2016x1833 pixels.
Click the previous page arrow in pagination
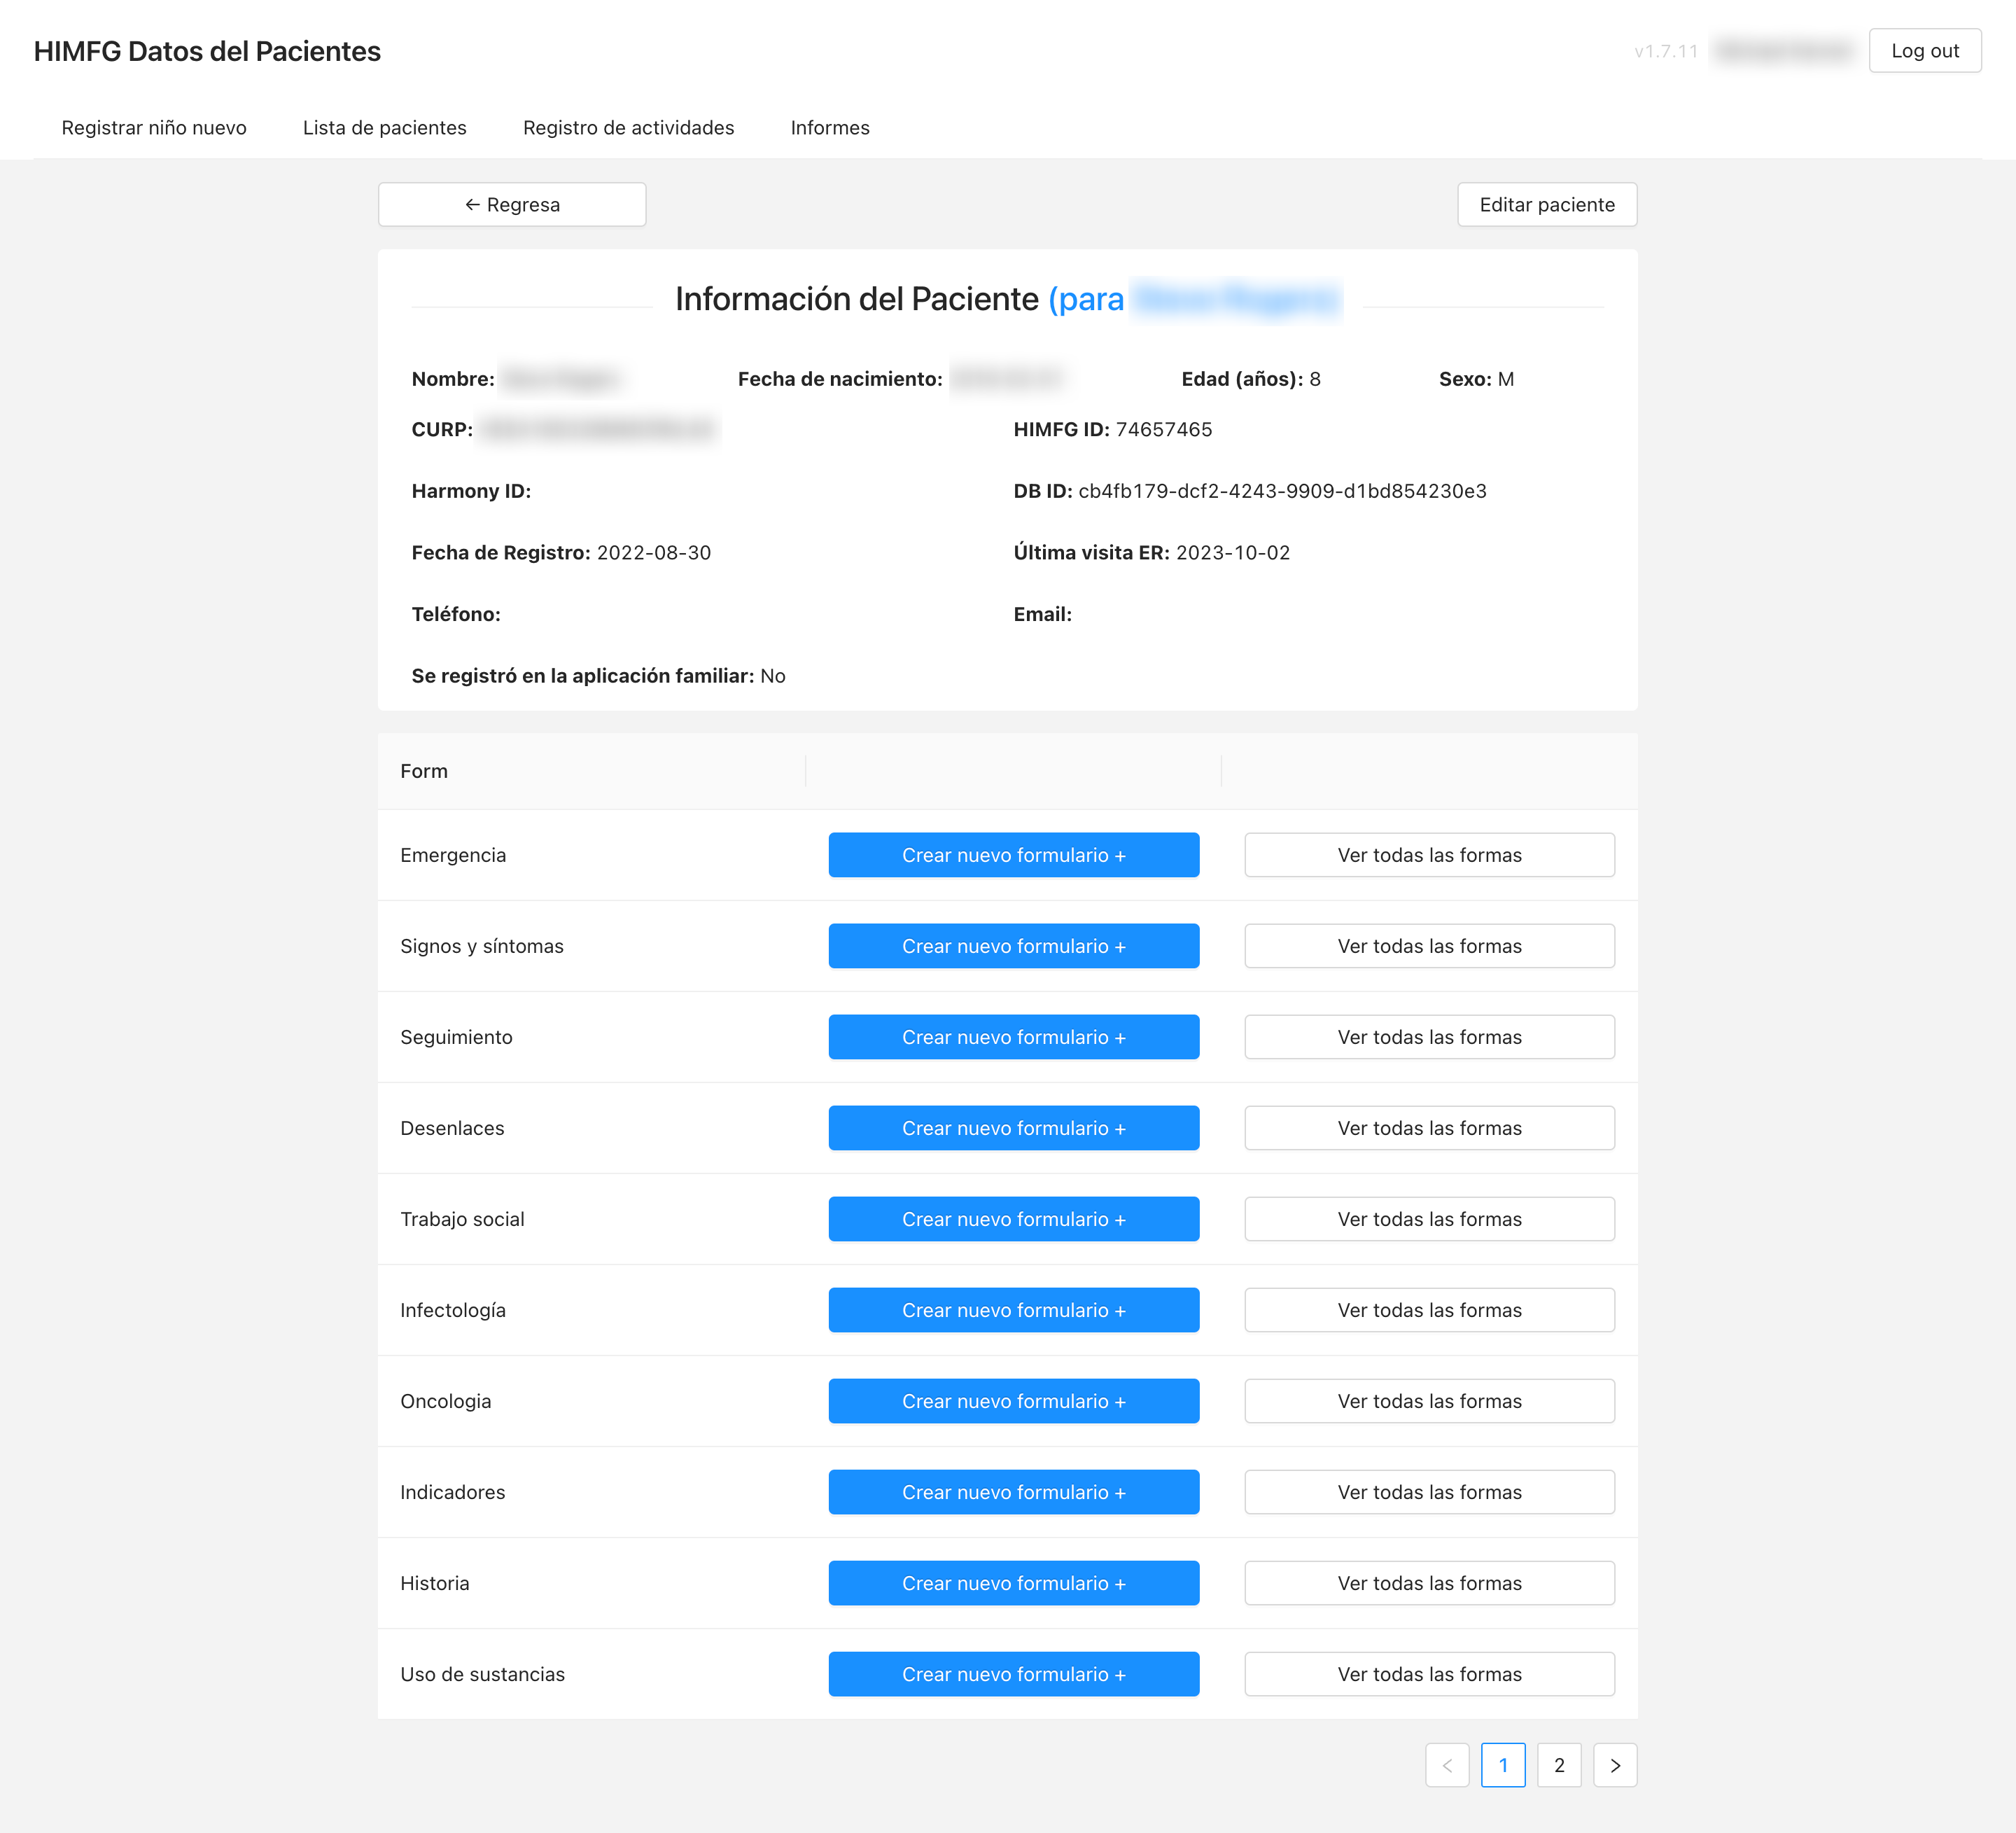1446,1765
